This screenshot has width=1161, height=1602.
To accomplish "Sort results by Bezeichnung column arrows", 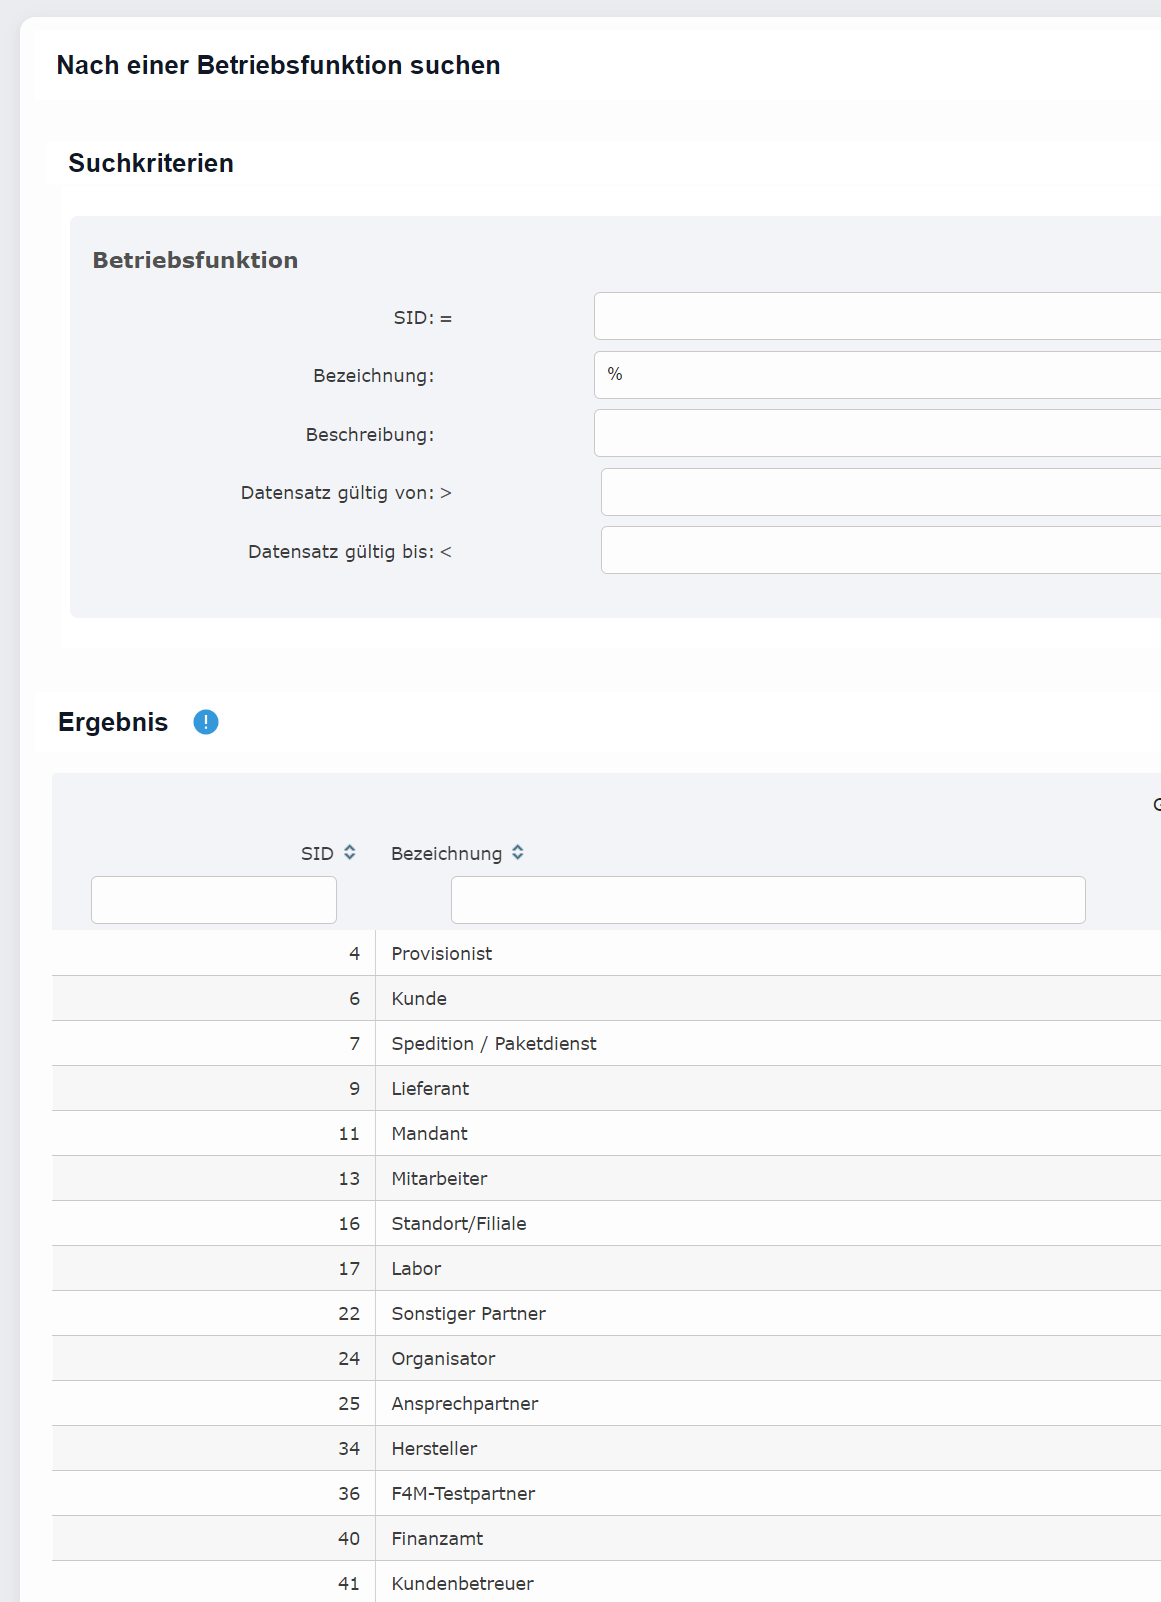I will [x=518, y=853].
